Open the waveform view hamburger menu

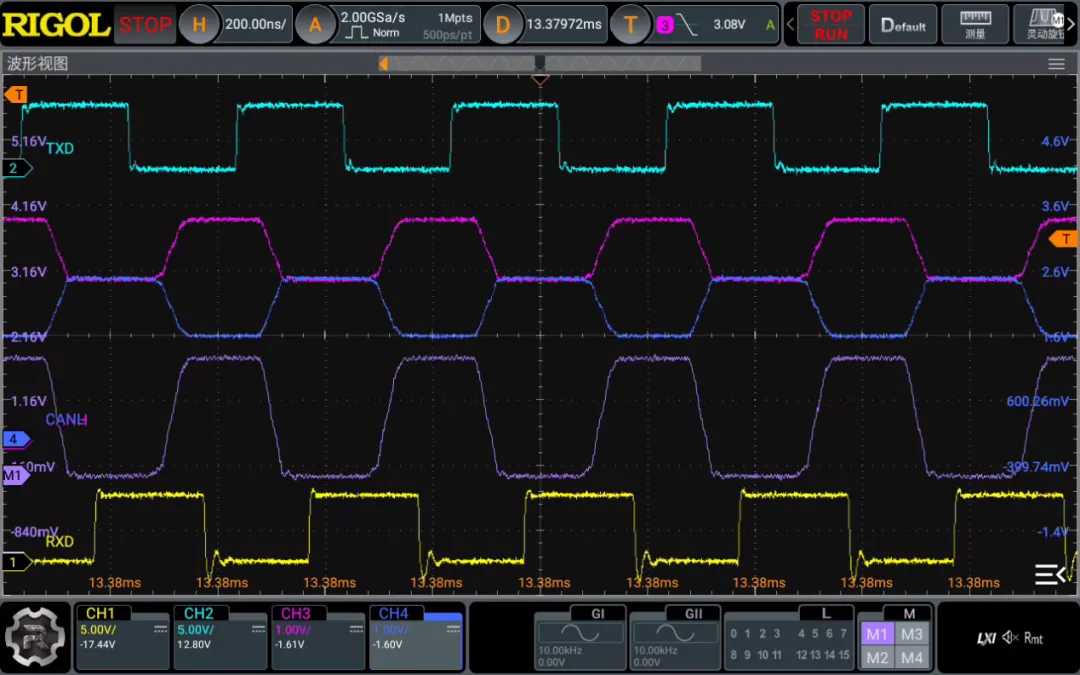pyautogui.click(x=1056, y=64)
